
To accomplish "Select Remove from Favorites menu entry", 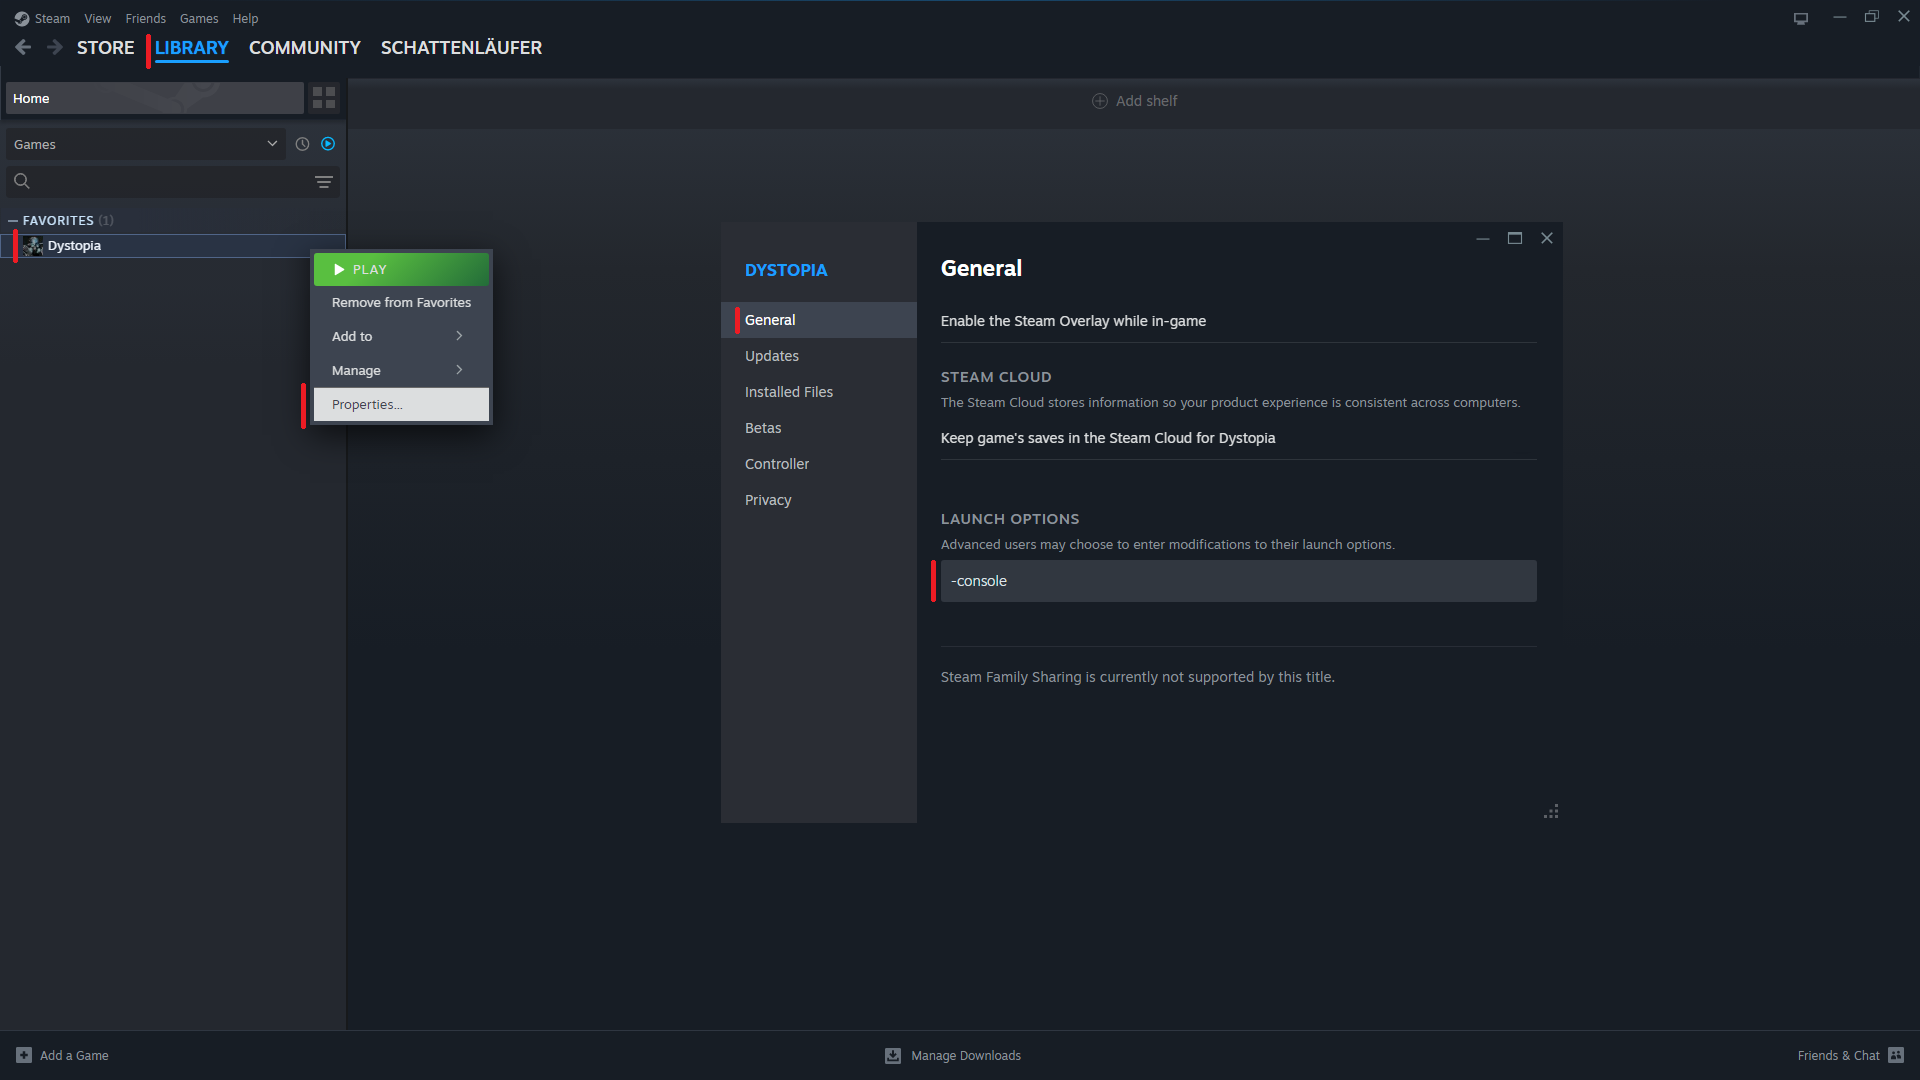I will 401,302.
